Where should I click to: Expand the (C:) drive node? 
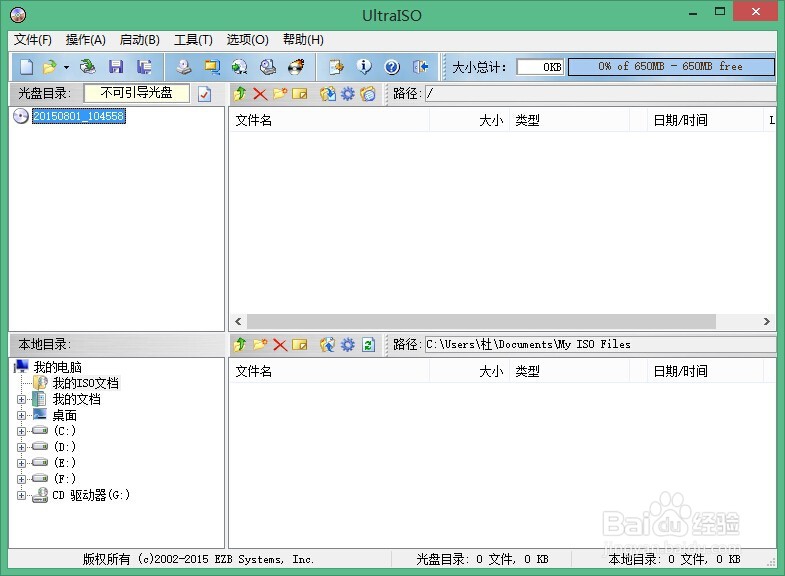click(x=21, y=431)
